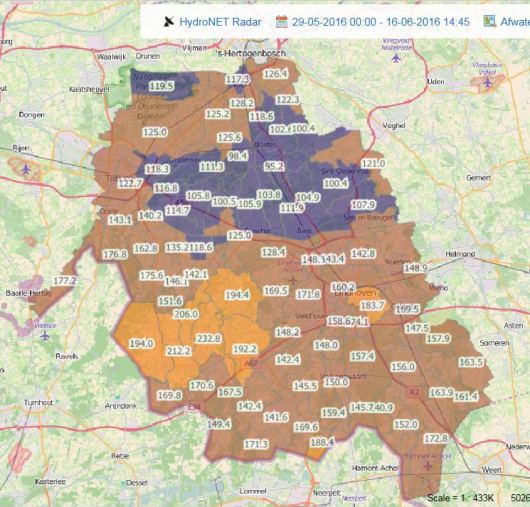Screen dimensions: 530x507
Task: Click the 149.4 value label
Action: (219, 424)
